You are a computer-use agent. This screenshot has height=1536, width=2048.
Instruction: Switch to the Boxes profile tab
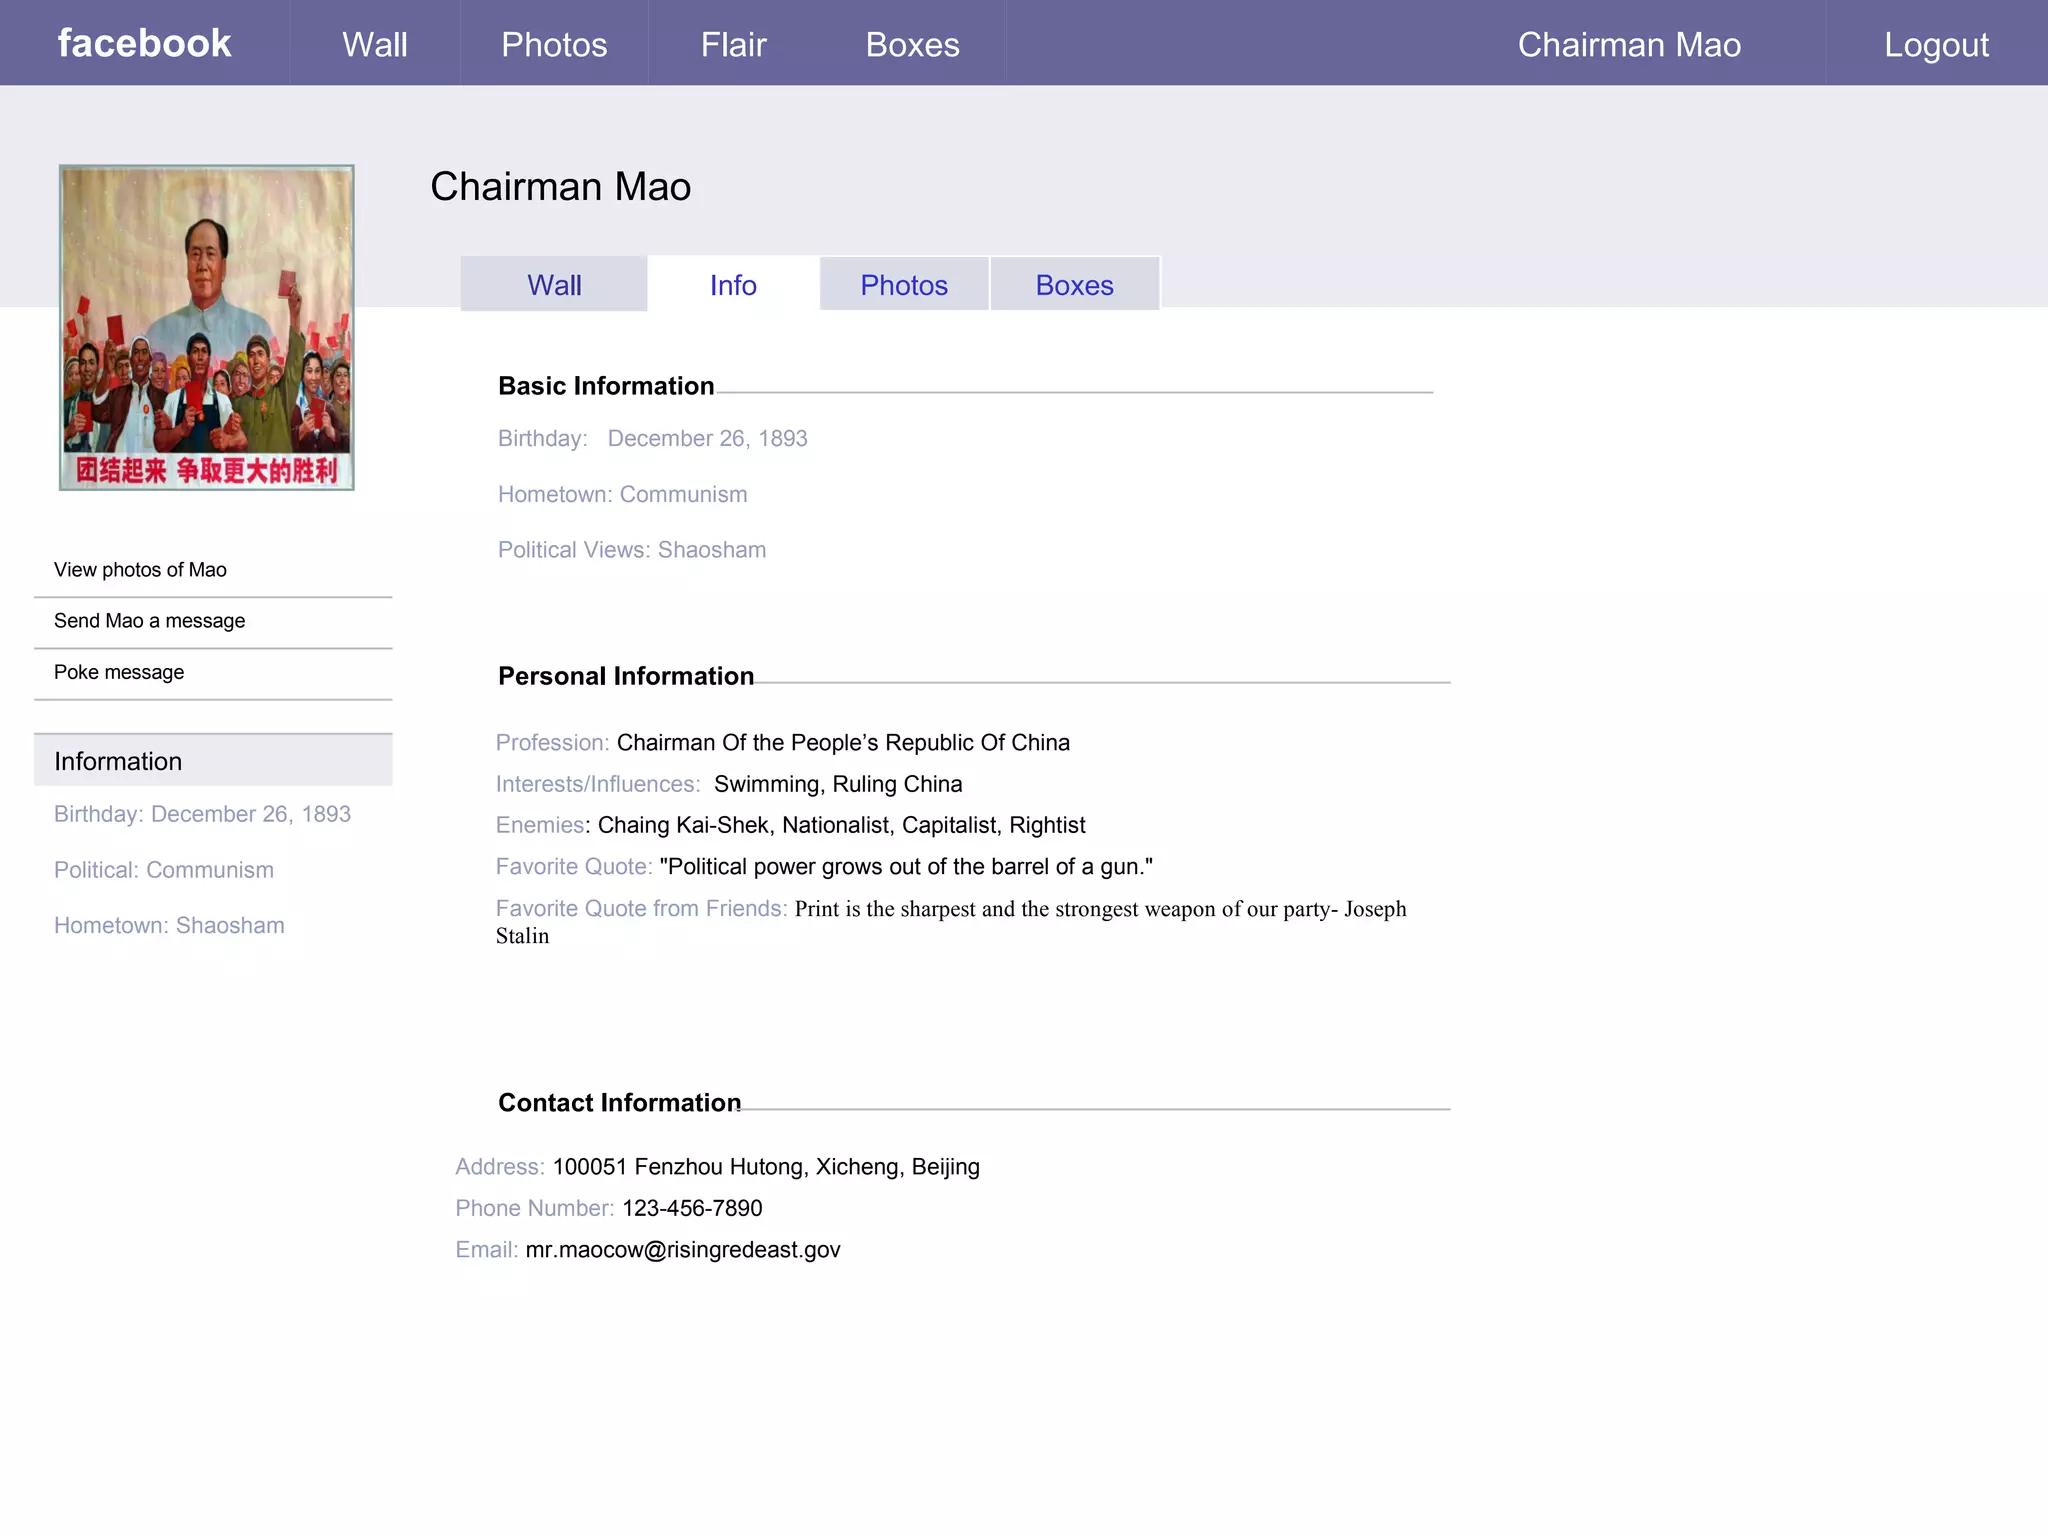1074,285
